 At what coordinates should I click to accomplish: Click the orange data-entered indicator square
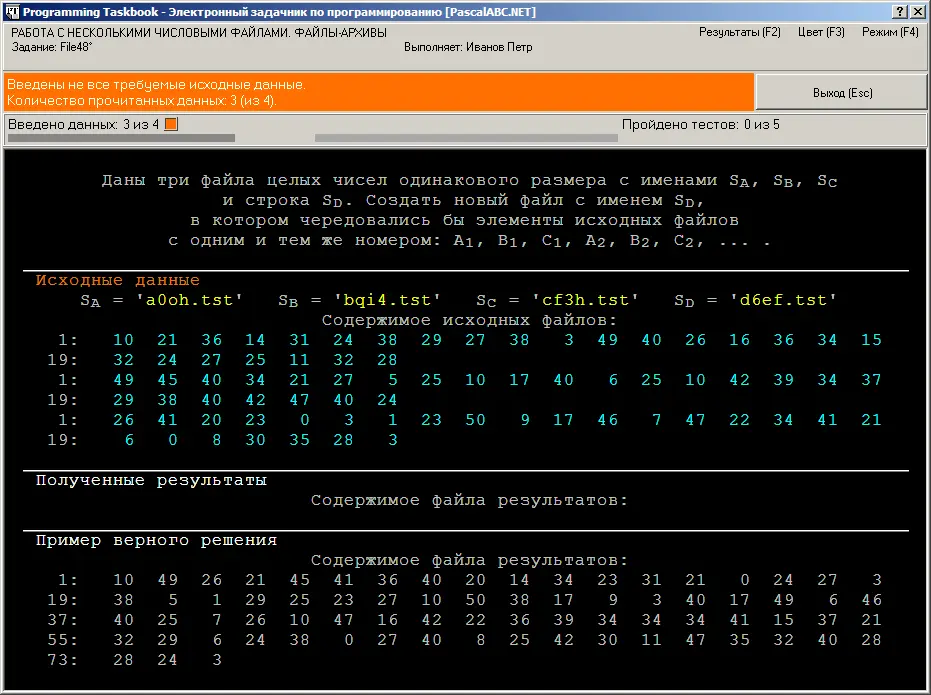[x=171, y=124]
